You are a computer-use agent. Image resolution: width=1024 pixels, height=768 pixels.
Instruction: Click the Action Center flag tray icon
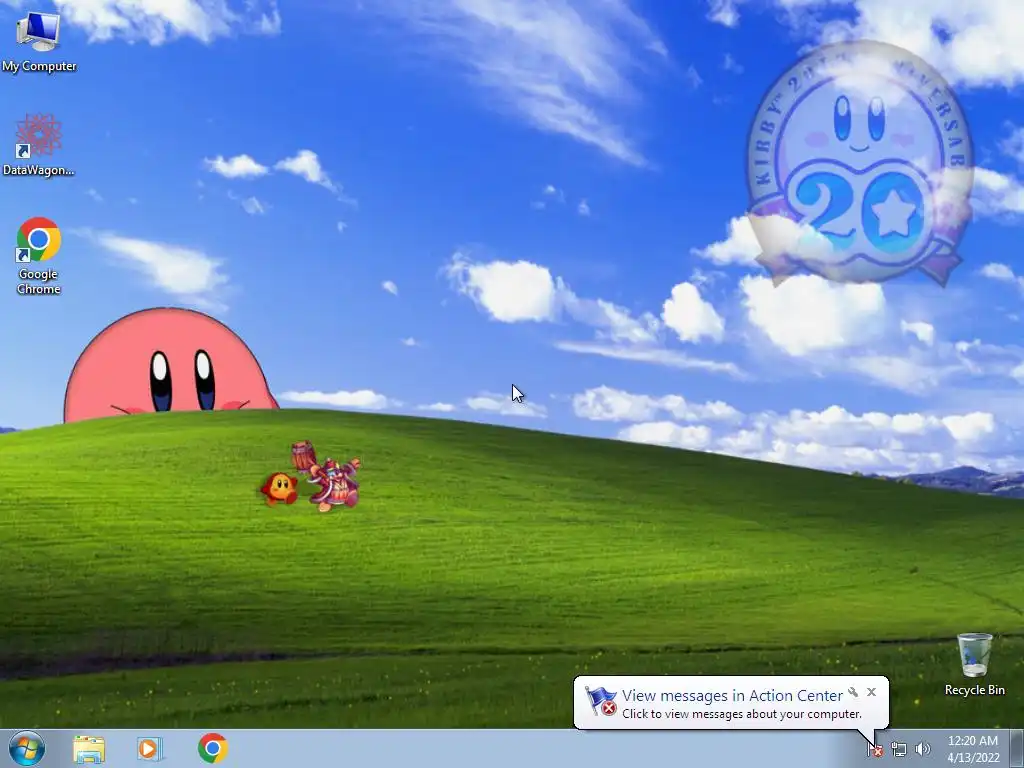tap(875, 750)
